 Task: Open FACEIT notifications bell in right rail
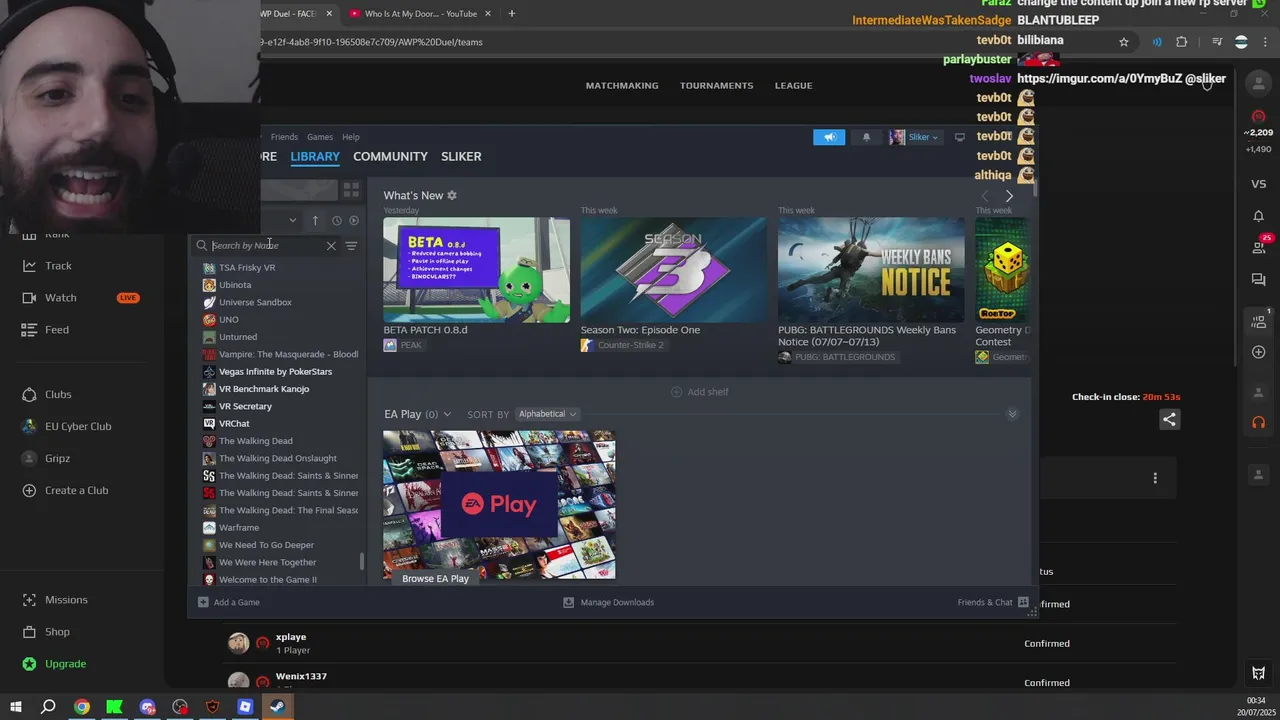tap(1259, 216)
